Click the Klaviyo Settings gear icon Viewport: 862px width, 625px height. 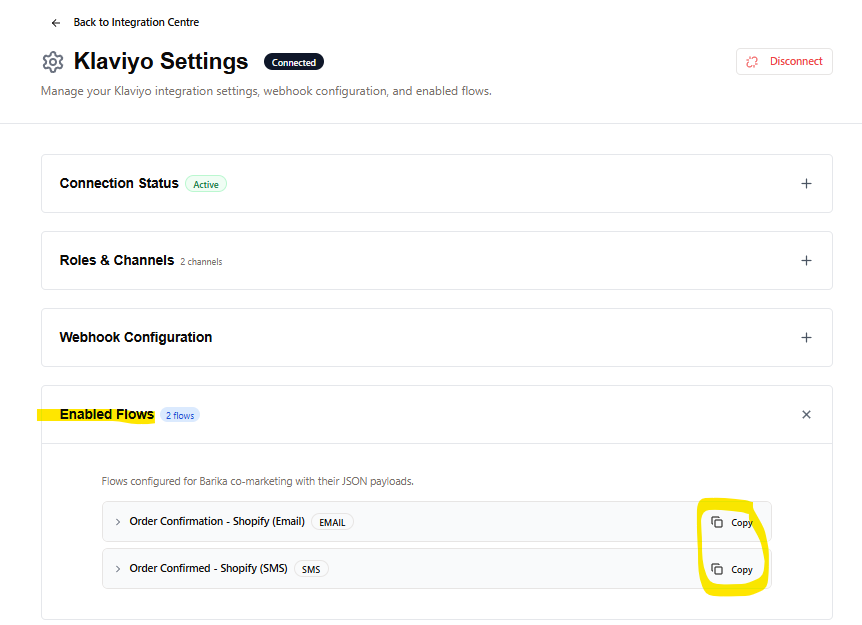click(x=53, y=62)
